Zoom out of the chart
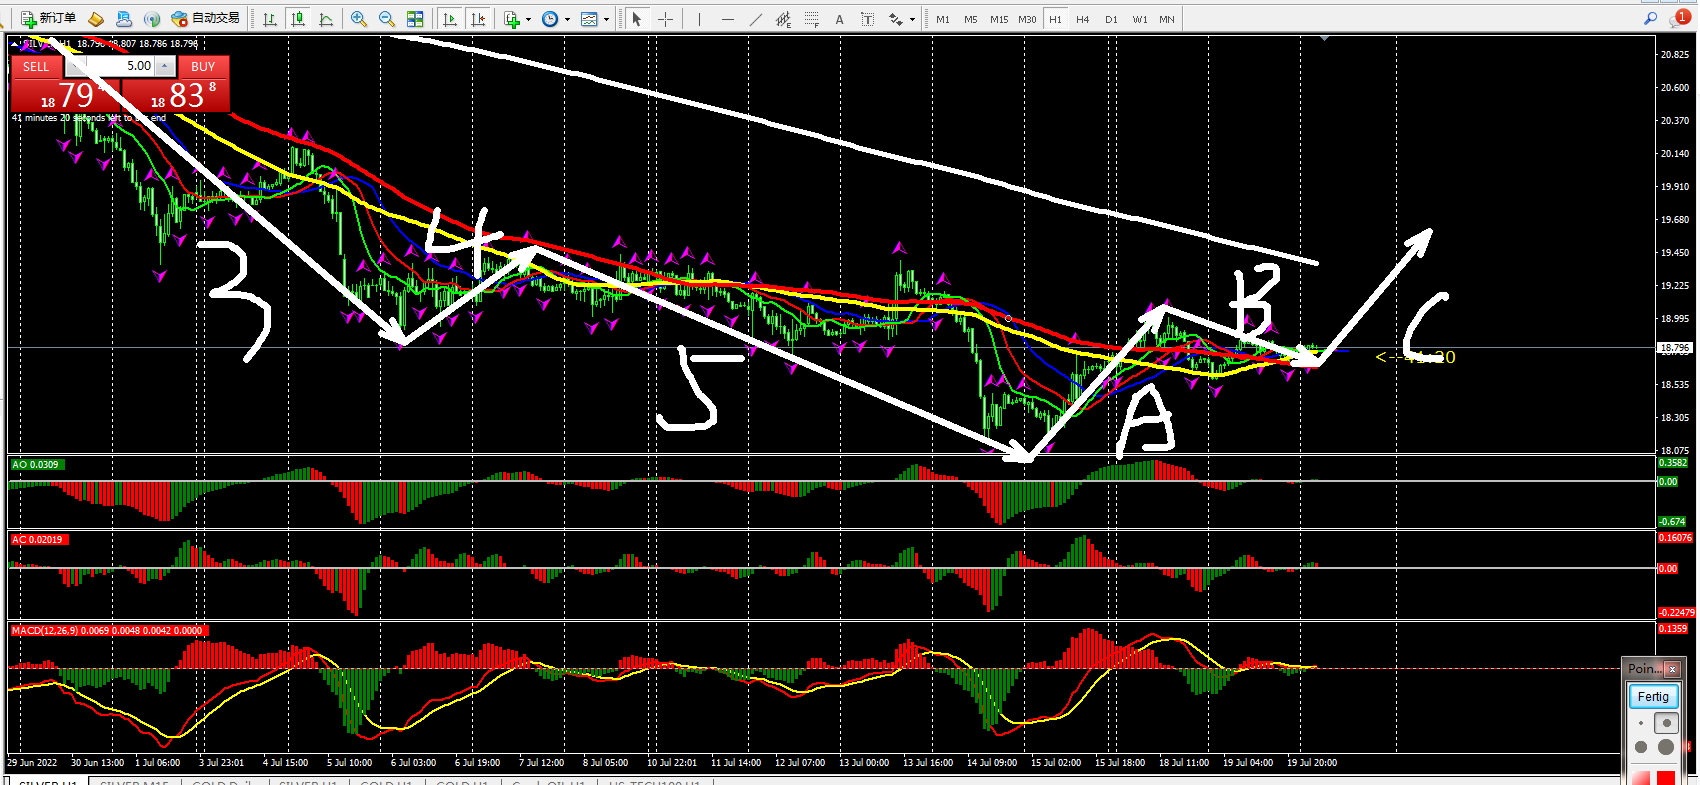 [387, 19]
